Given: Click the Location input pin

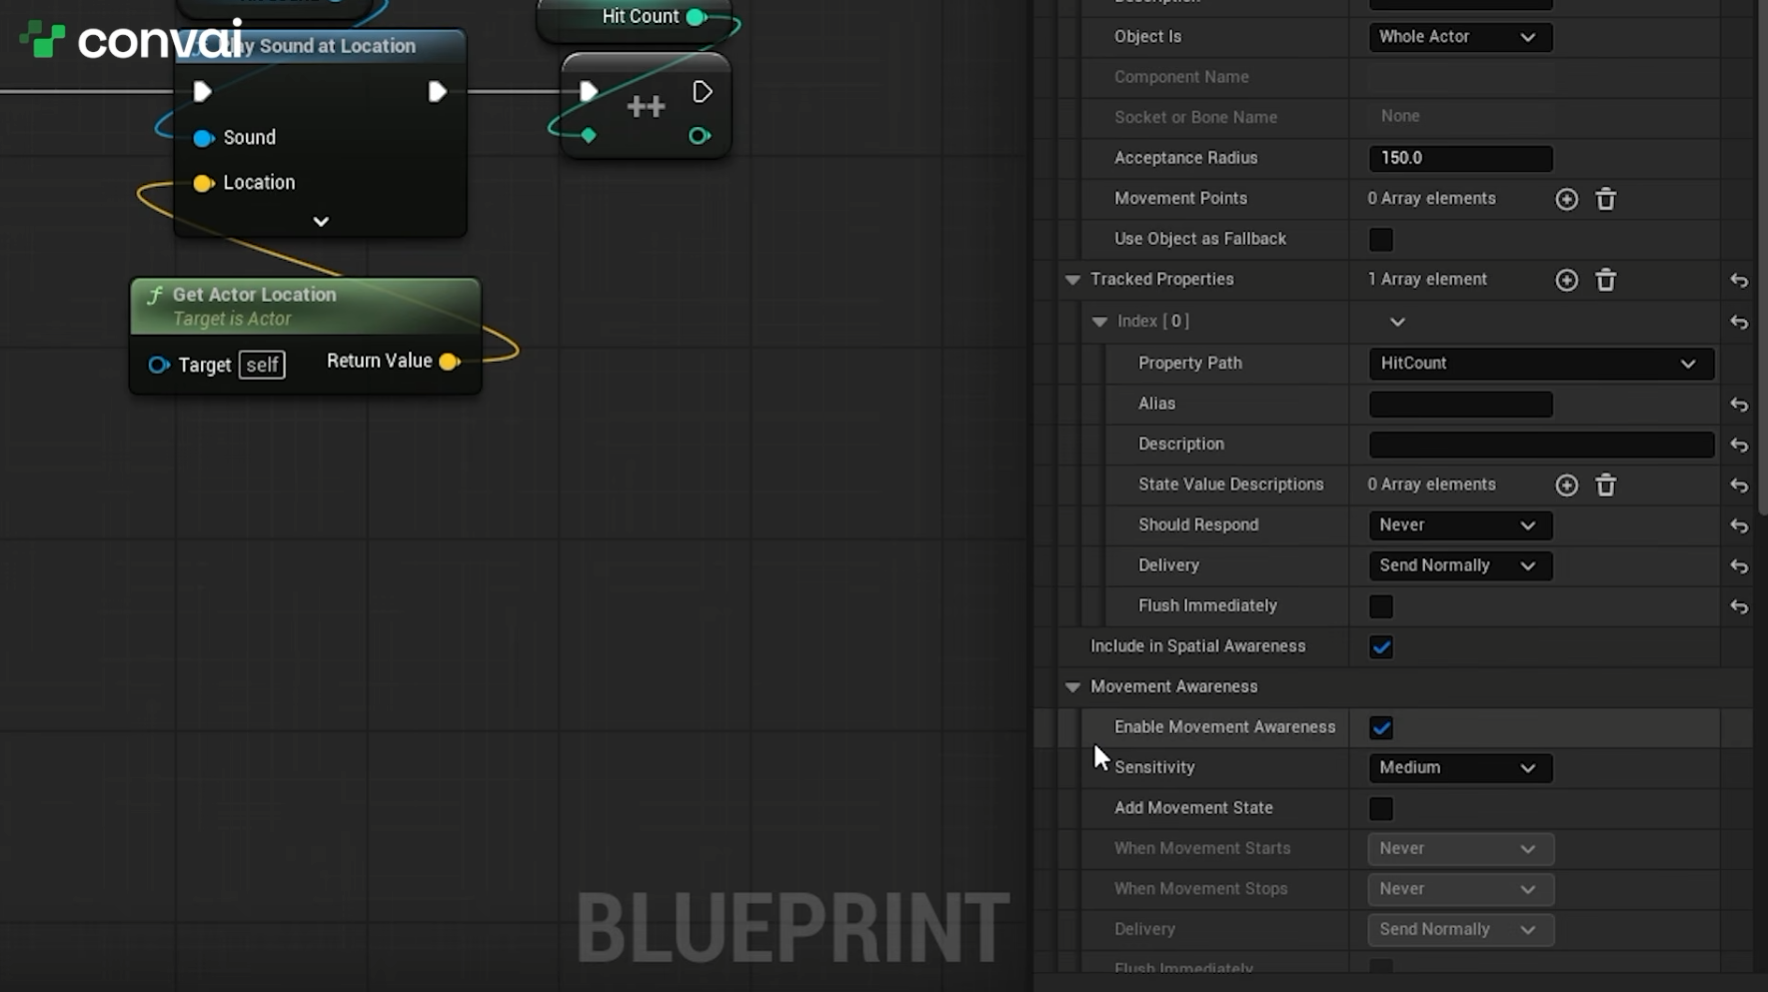Looking at the screenshot, I should [203, 183].
